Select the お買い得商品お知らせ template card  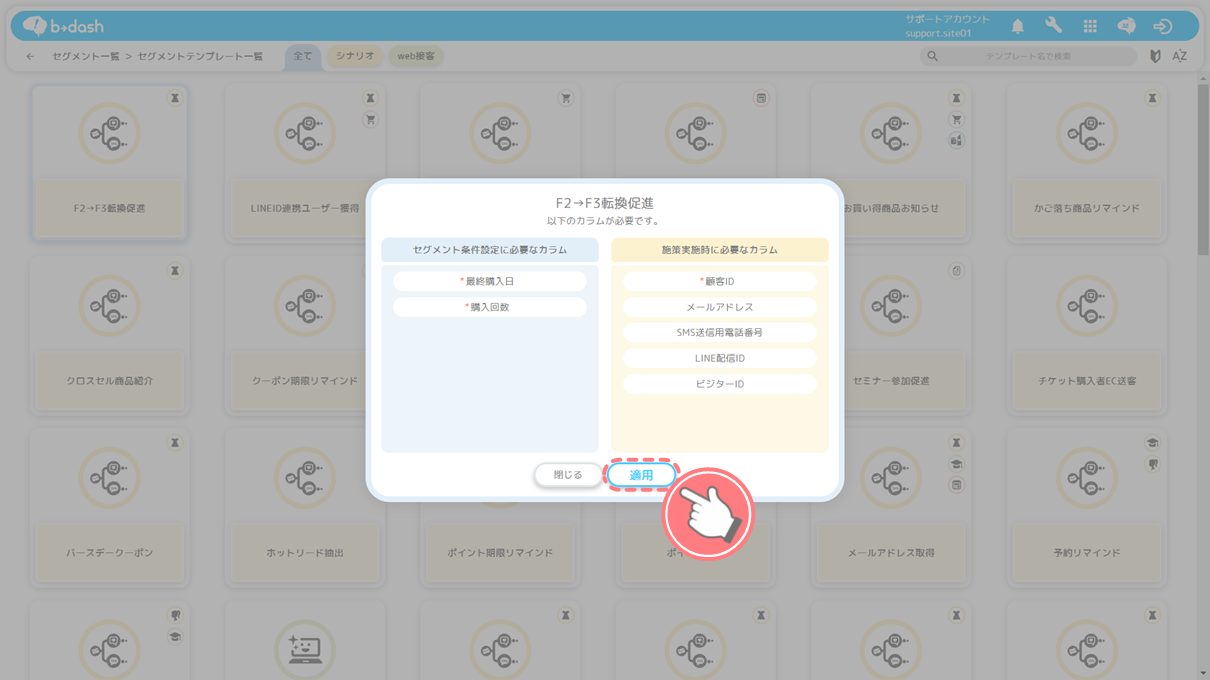coord(891,163)
